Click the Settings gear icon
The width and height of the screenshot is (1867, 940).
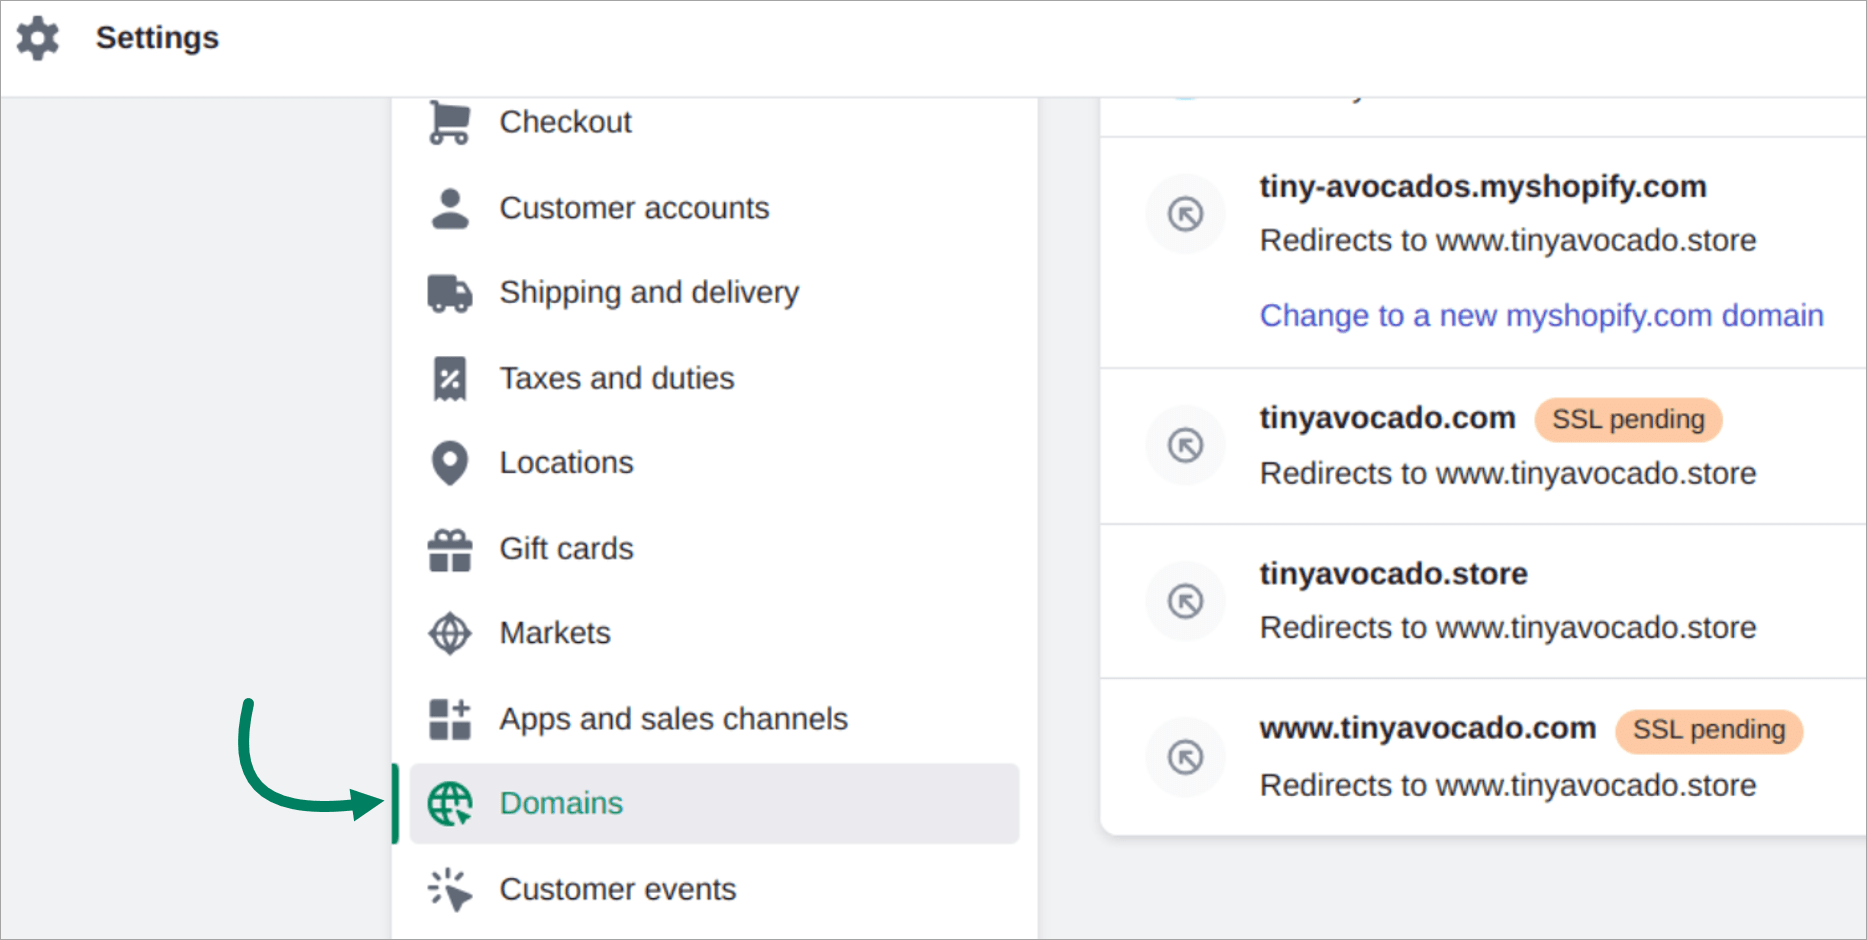38,38
